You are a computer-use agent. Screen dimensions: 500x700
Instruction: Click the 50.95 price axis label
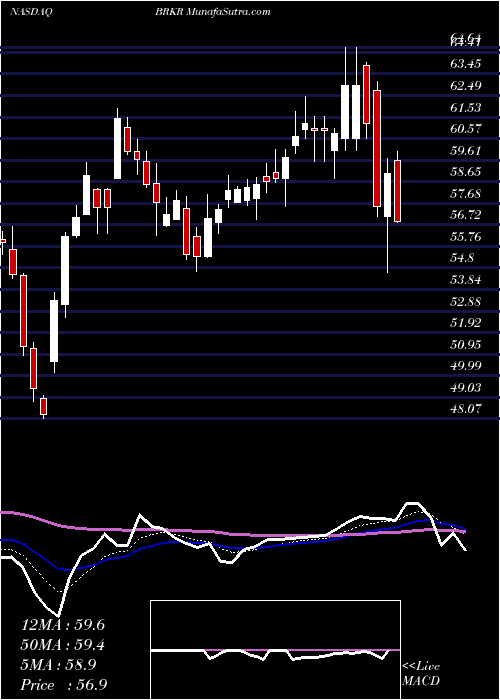(466, 344)
